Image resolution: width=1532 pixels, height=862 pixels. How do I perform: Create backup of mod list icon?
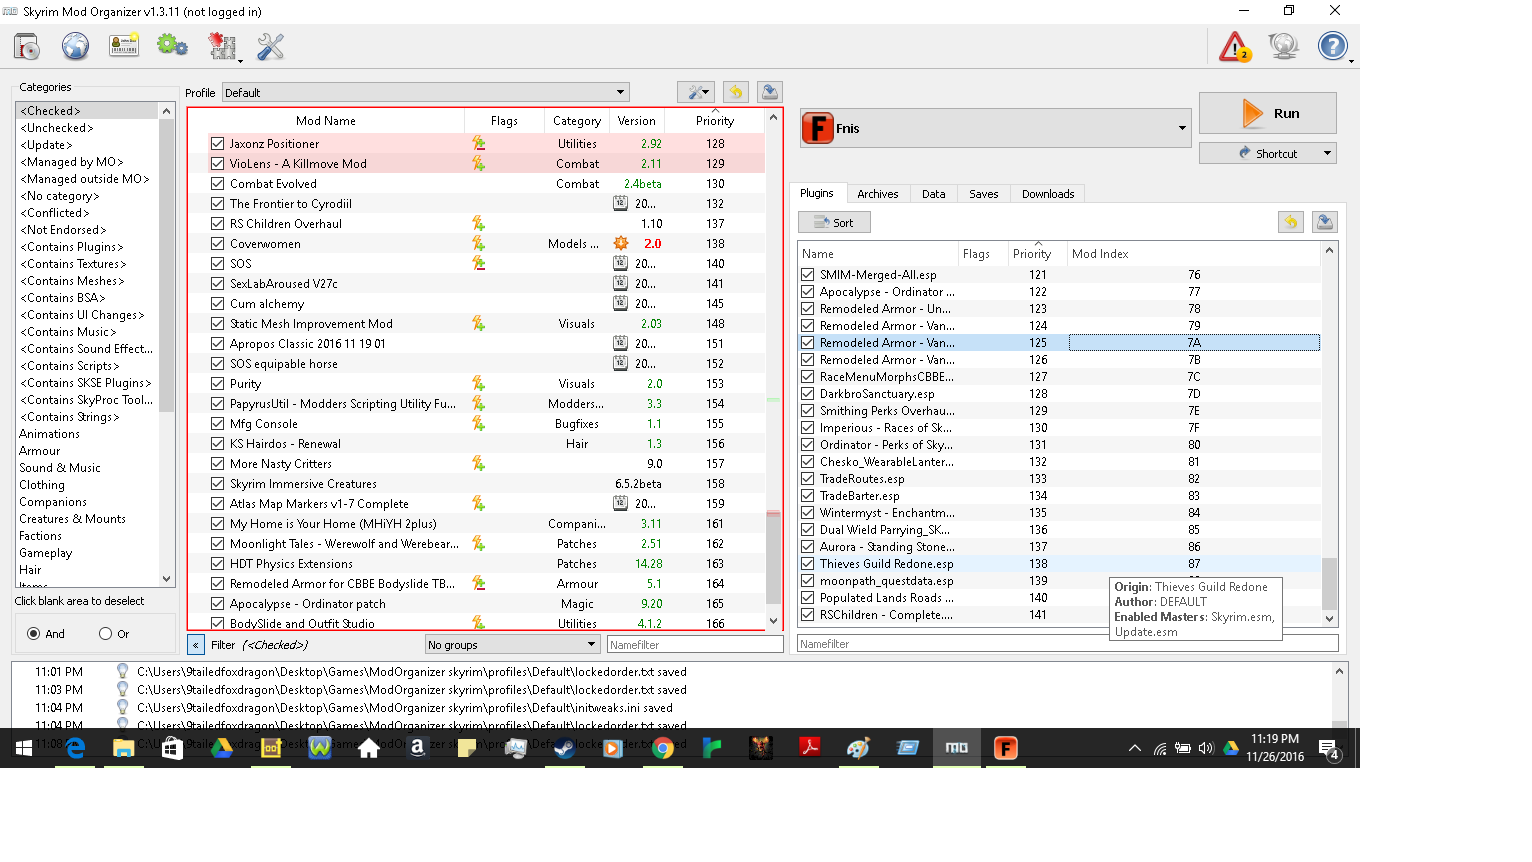point(770,92)
